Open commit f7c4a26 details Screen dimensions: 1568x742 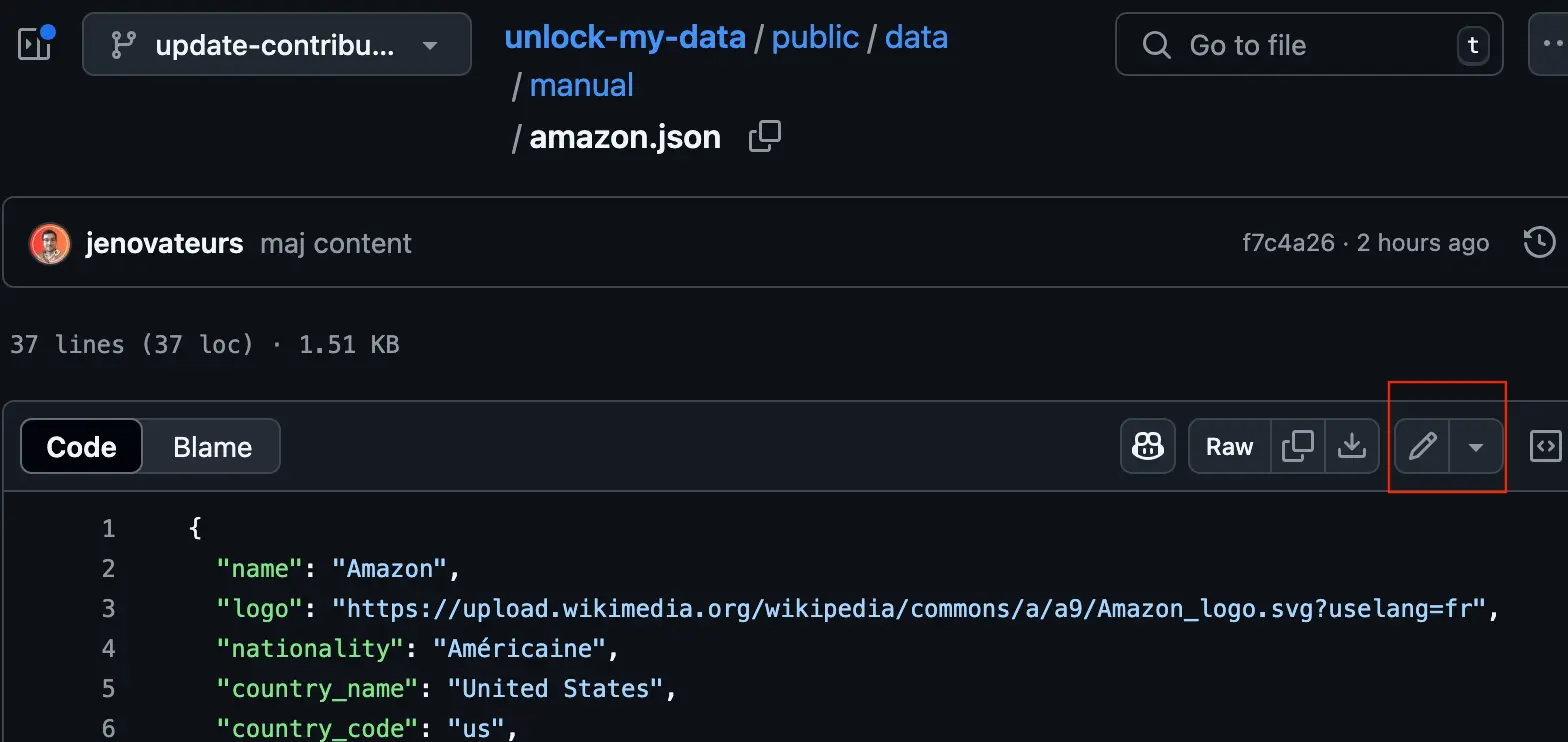(x=1288, y=243)
